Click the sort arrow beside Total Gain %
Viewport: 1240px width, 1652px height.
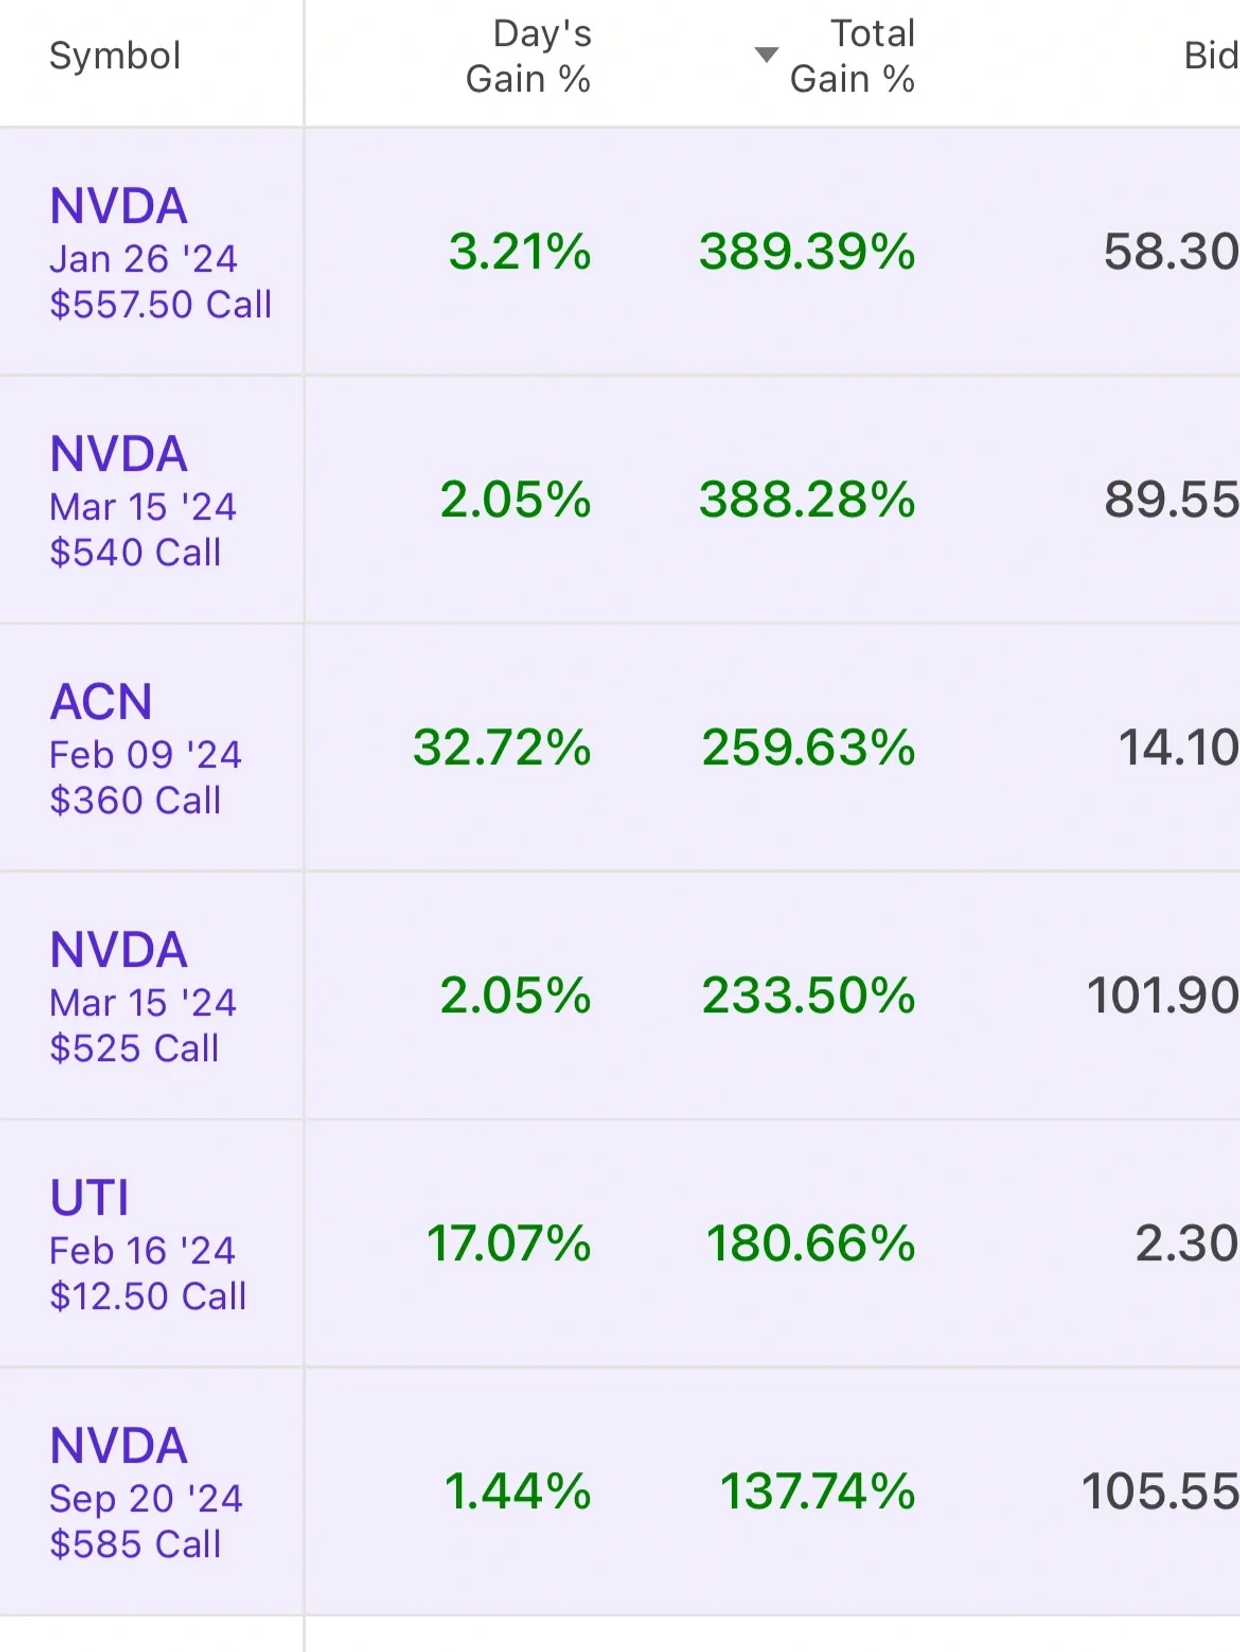click(766, 55)
